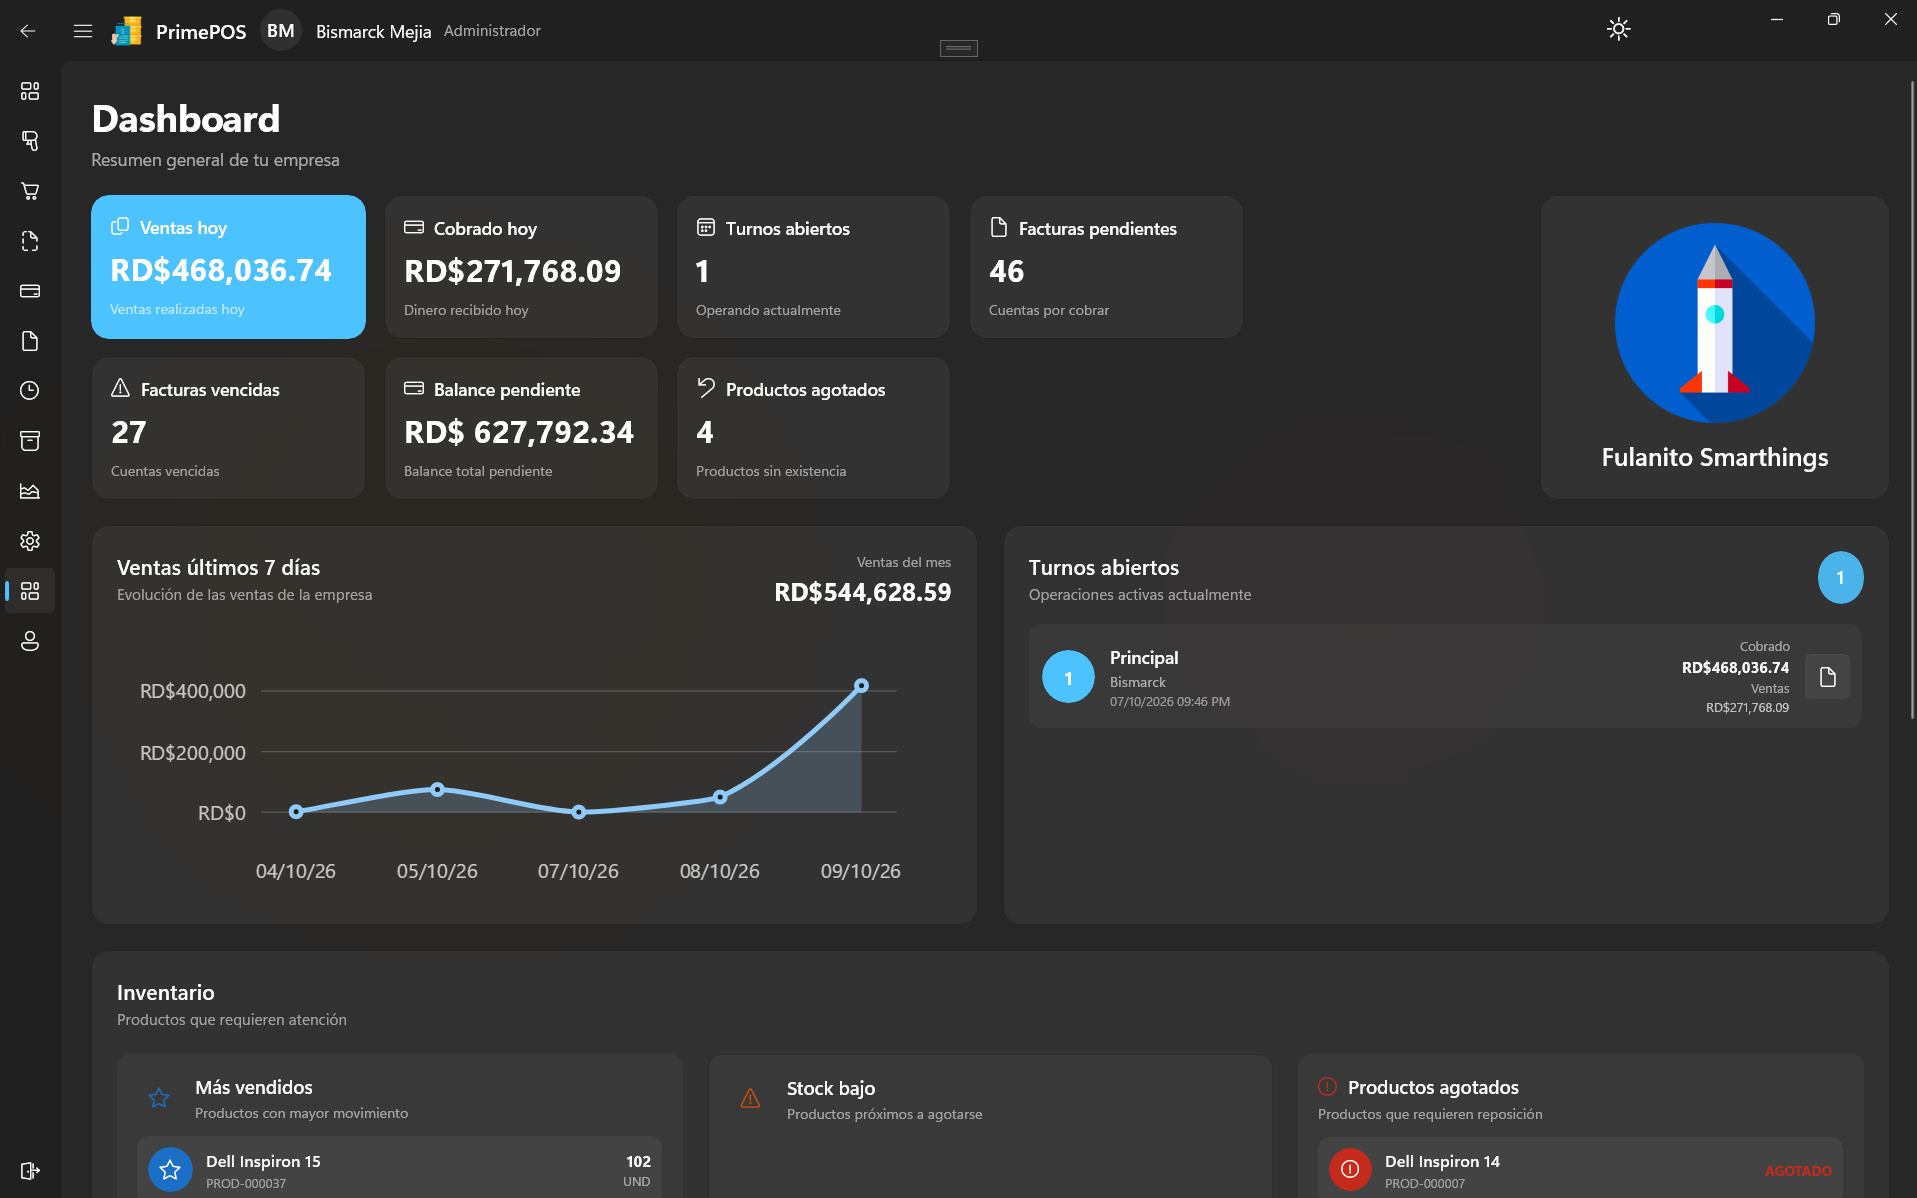
Task: Click the PrimePOS app logo
Action: click(x=126, y=31)
